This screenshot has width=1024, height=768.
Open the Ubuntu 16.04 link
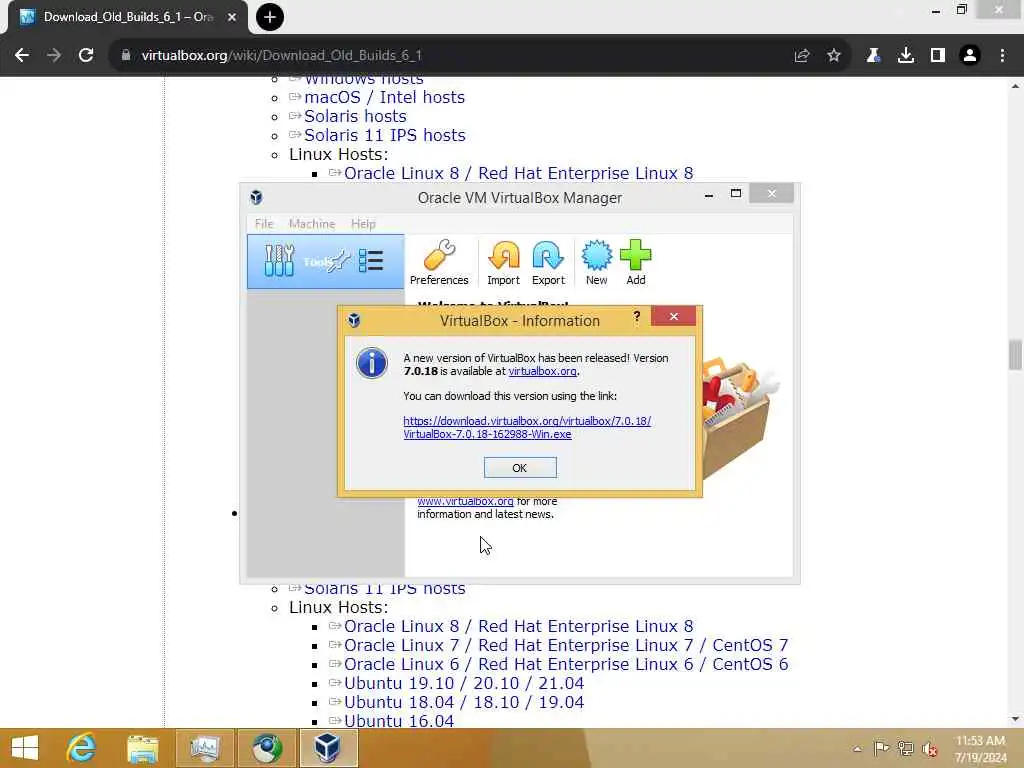tap(398, 721)
